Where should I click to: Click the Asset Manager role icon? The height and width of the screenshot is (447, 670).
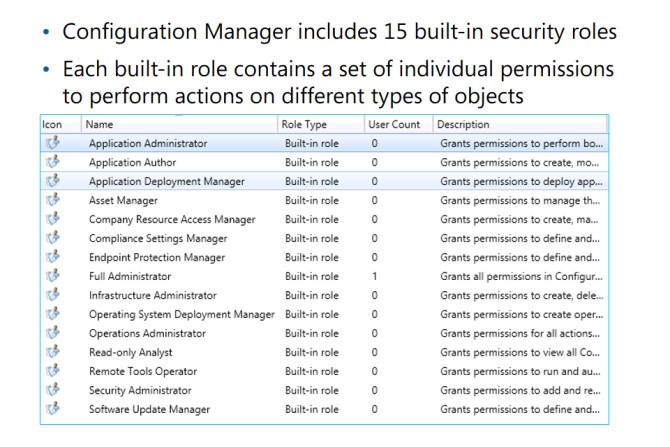coord(53,200)
